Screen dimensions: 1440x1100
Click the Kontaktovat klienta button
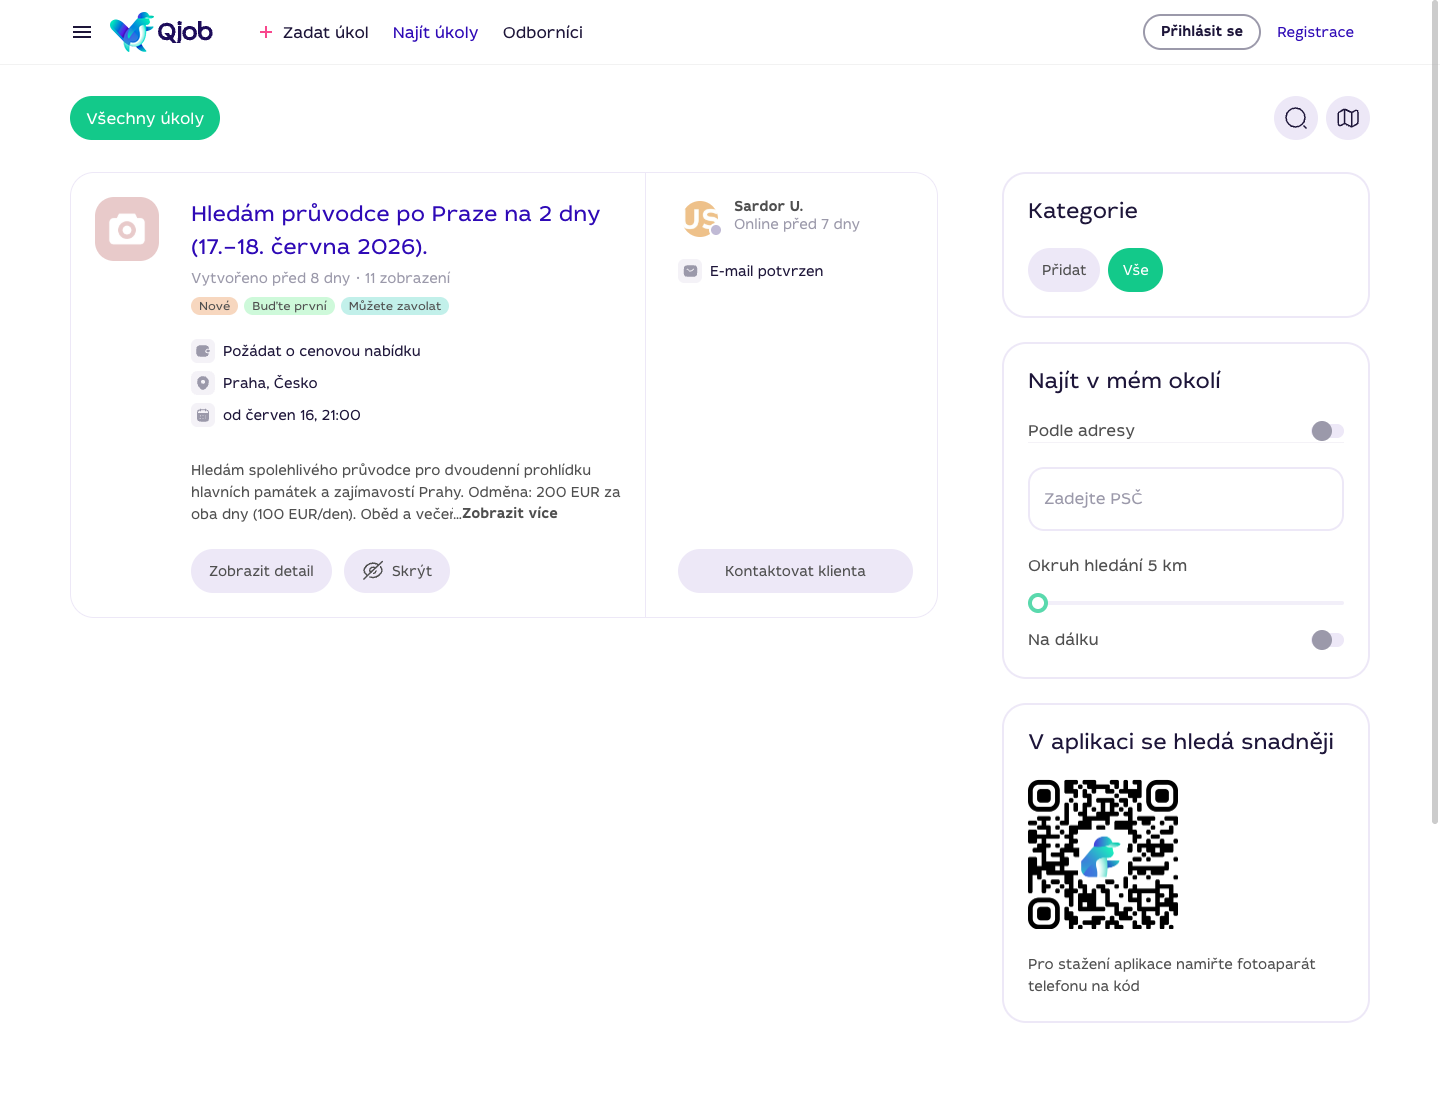[795, 571]
